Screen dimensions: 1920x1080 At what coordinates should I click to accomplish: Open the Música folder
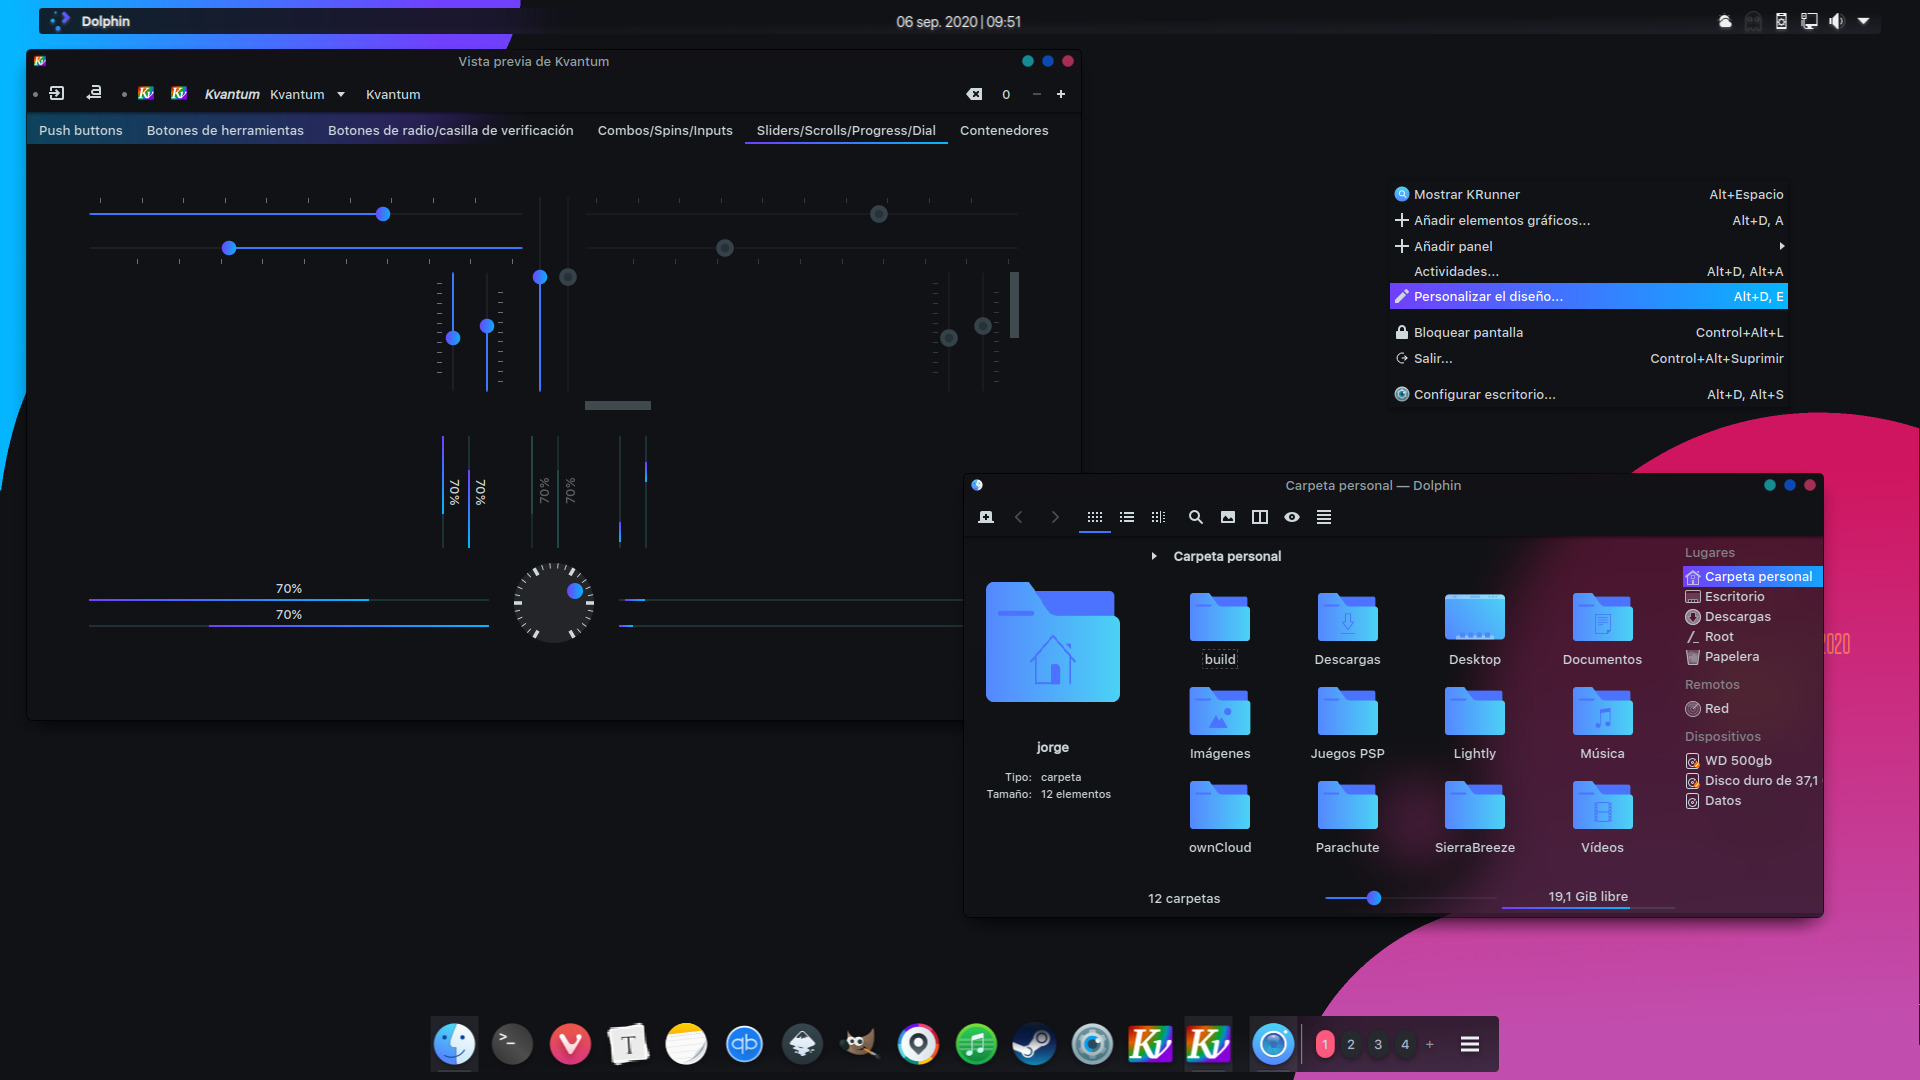pos(1602,722)
